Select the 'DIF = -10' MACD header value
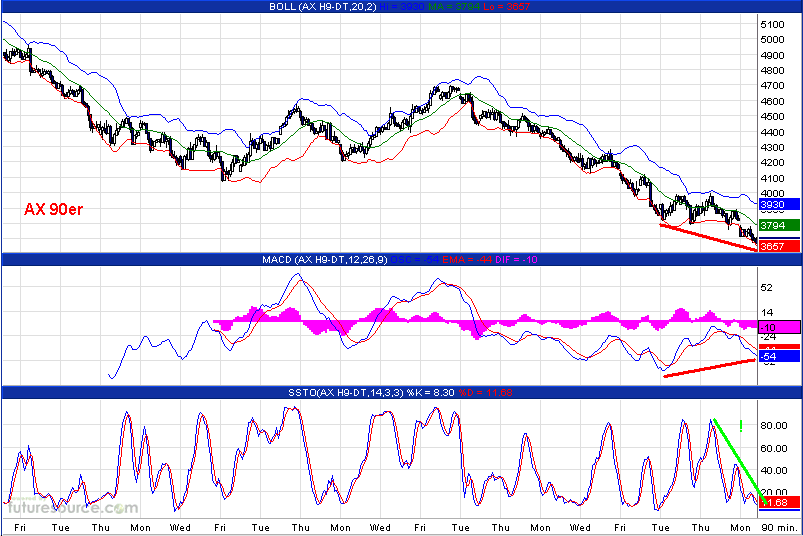The image size is (803, 536). pyautogui.click(x=516, y=260)
